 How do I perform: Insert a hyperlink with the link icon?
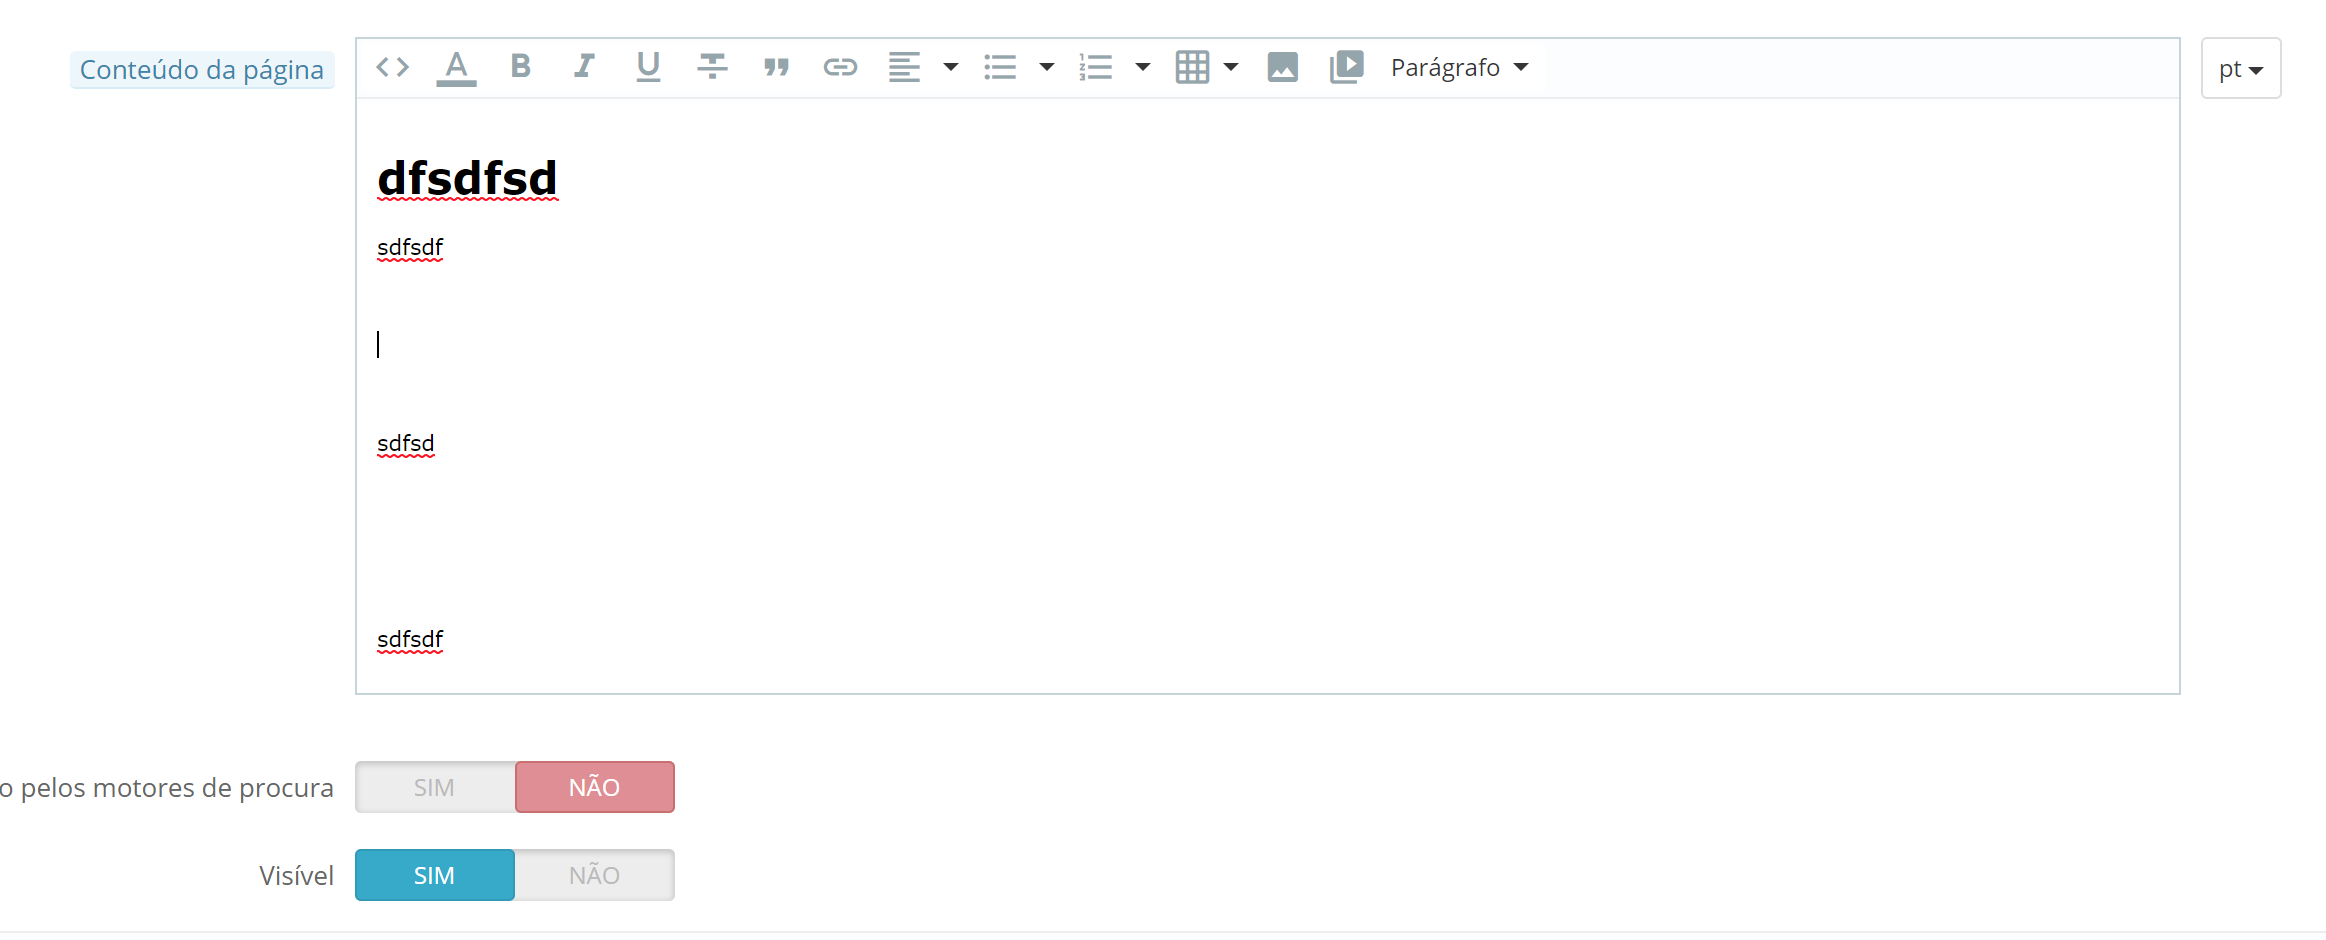coord(840,67)
